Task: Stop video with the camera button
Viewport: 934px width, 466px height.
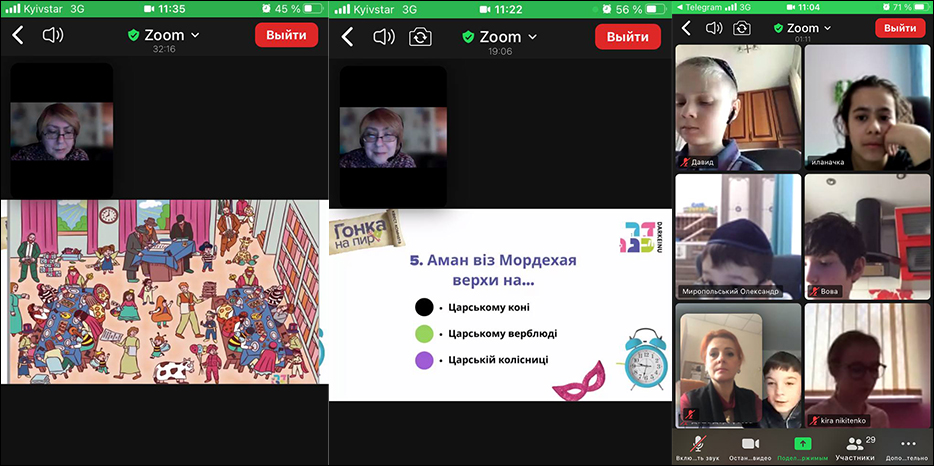Action: coord(750,447)
